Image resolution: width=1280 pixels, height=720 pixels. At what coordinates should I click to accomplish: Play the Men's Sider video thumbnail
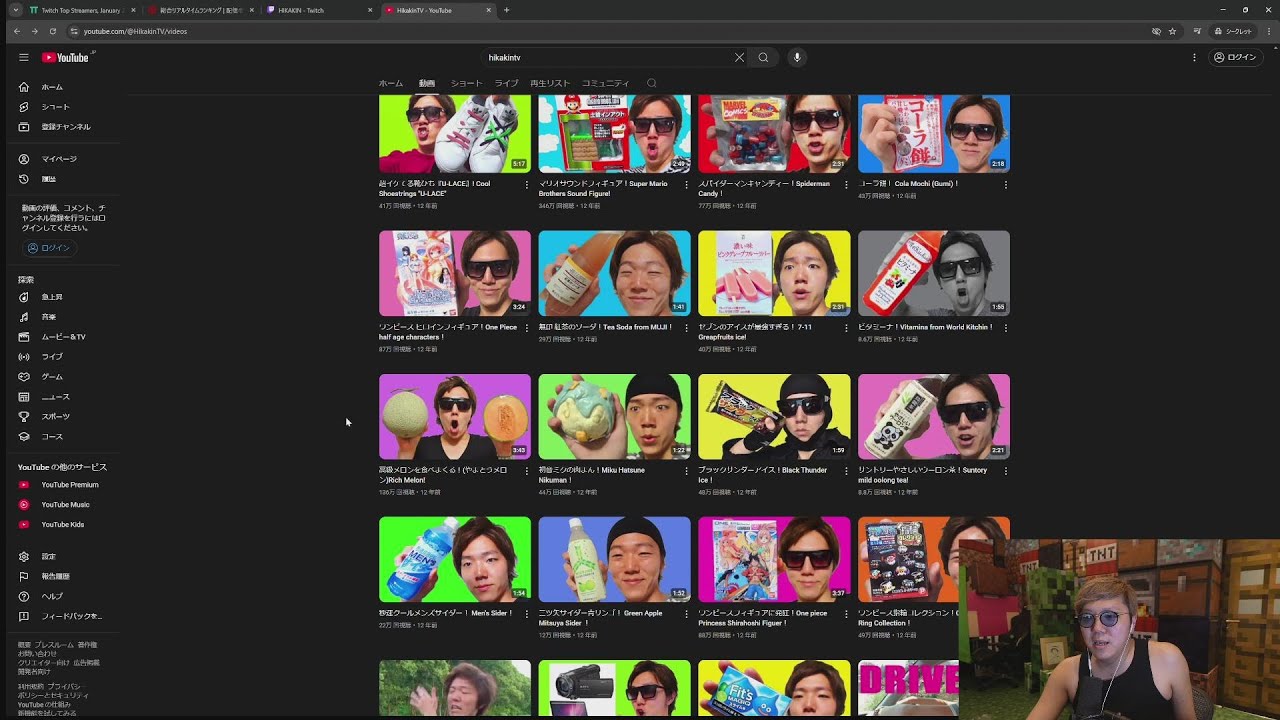point(455,560)
